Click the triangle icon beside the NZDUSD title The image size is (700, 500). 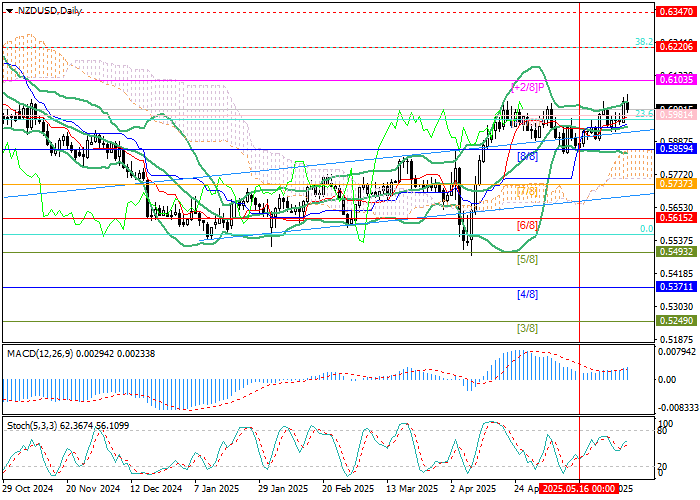(x=5, y=9)
